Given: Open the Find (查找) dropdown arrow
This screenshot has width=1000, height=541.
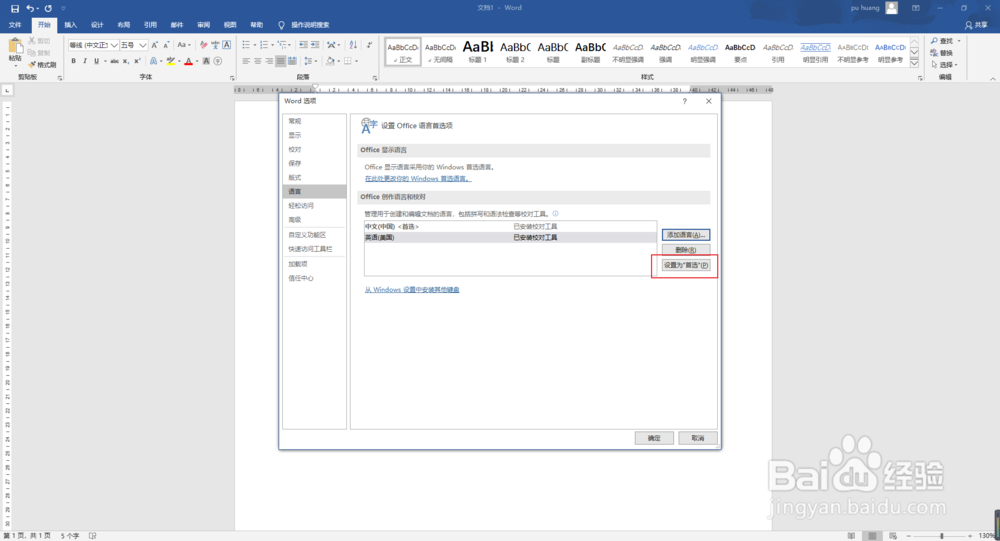Looking at the screenshot, I should 959,41.
